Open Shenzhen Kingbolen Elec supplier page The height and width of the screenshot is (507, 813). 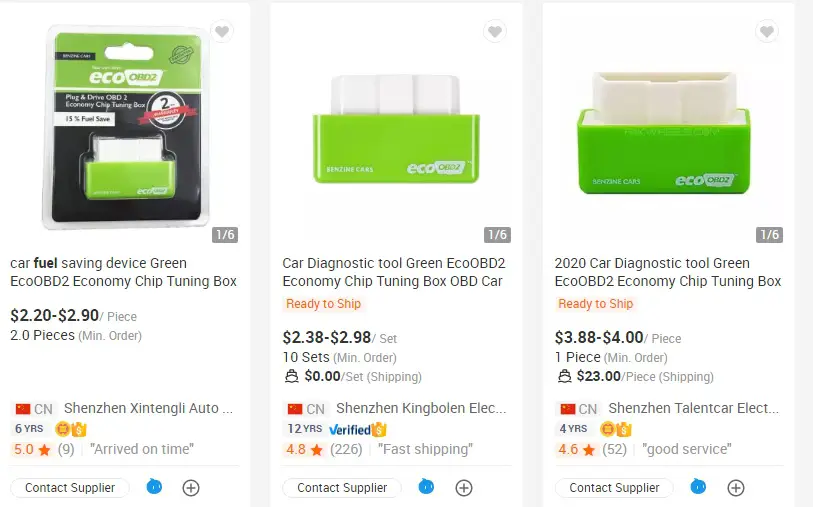click(421, 409)
